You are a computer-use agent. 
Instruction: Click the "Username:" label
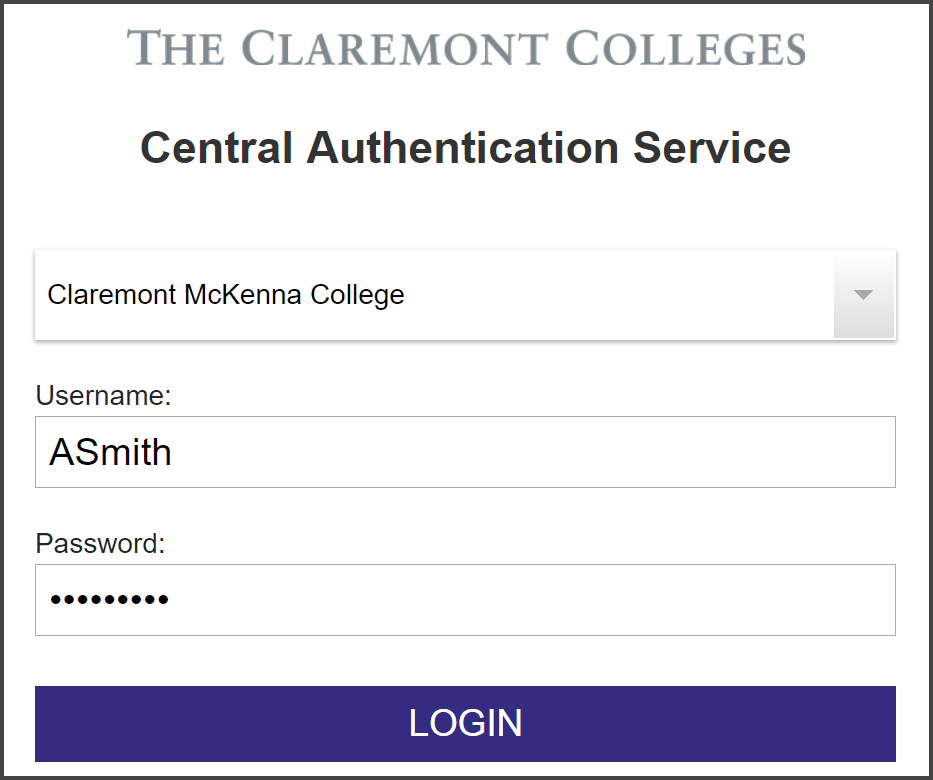[x=102, y=396]
